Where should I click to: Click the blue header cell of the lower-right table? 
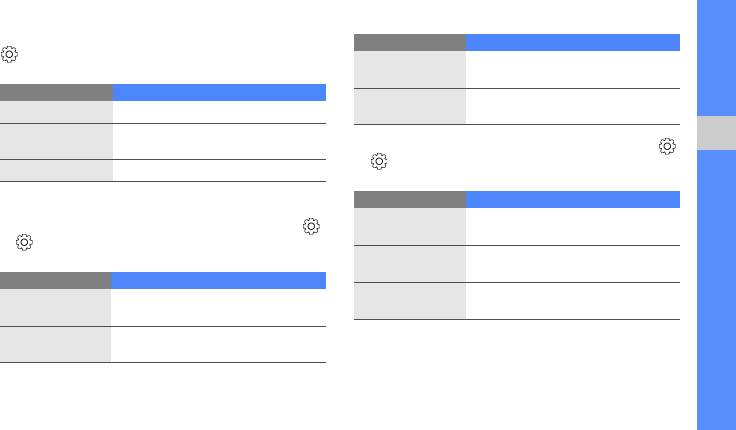[x=573, y=199]
